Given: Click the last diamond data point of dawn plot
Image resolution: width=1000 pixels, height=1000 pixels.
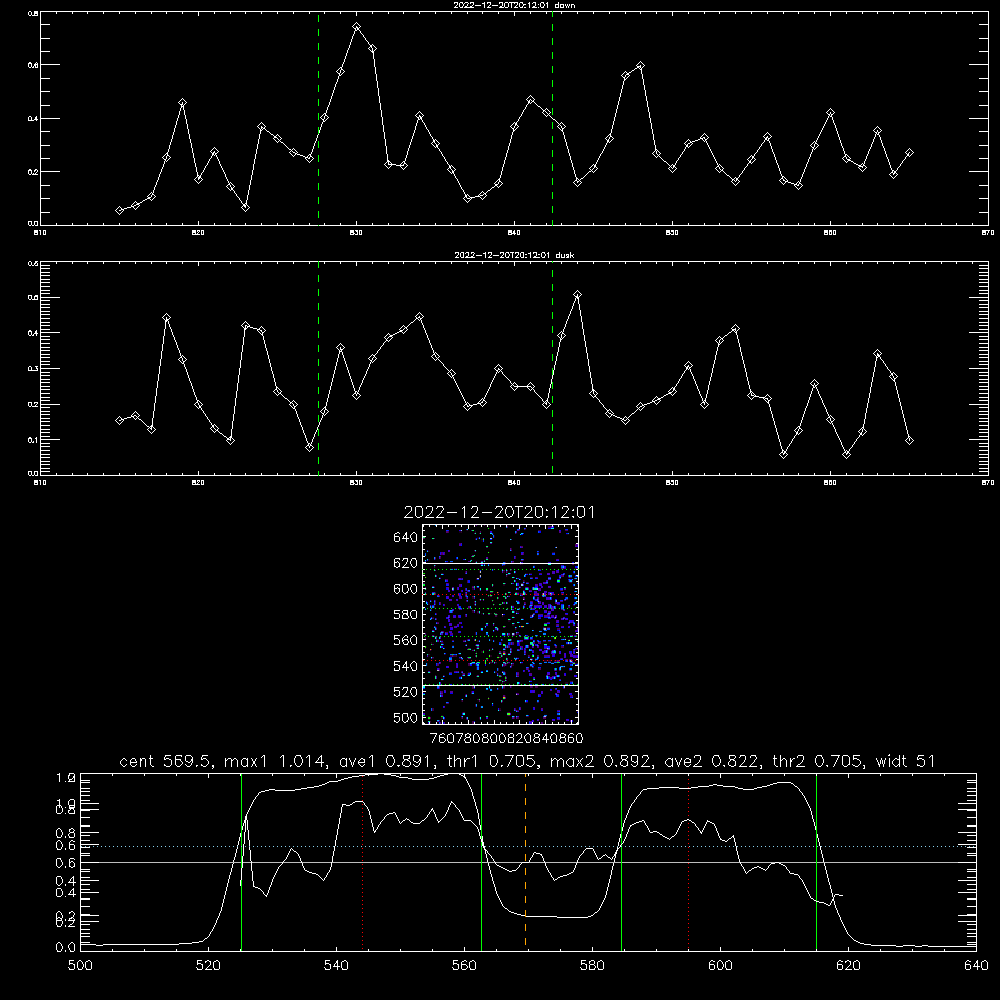Looking at the screenshot, I should click(x=909, y=152).
